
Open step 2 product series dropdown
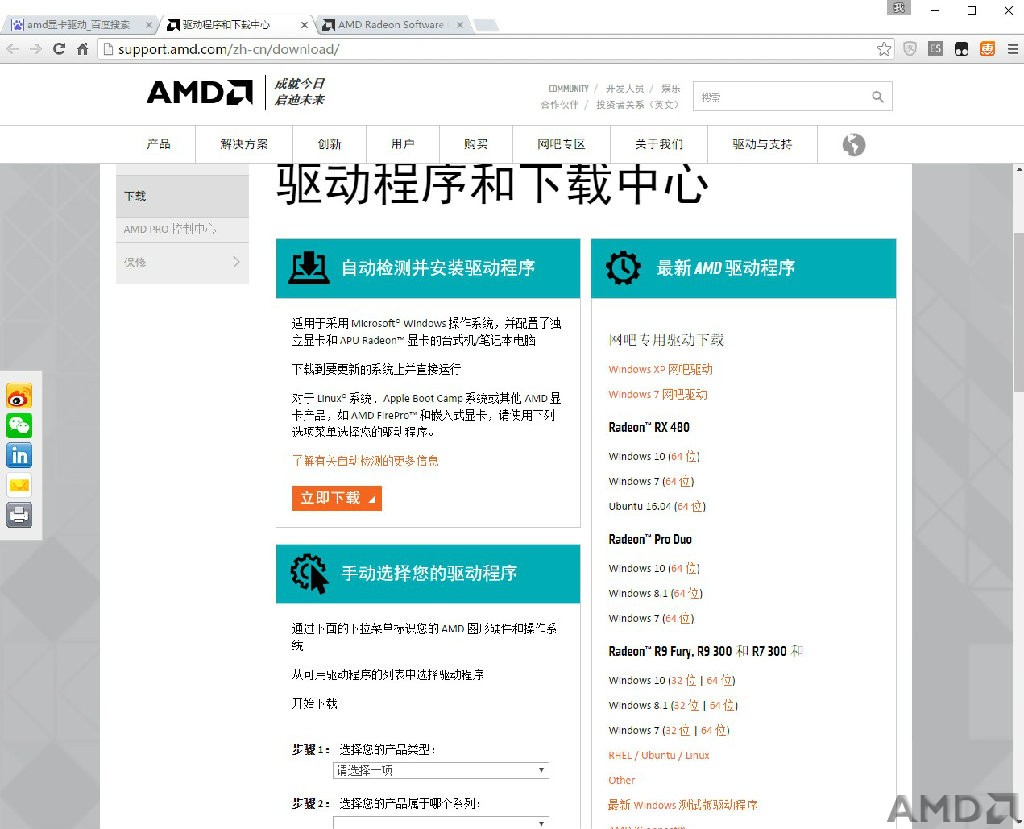(441, 823)
